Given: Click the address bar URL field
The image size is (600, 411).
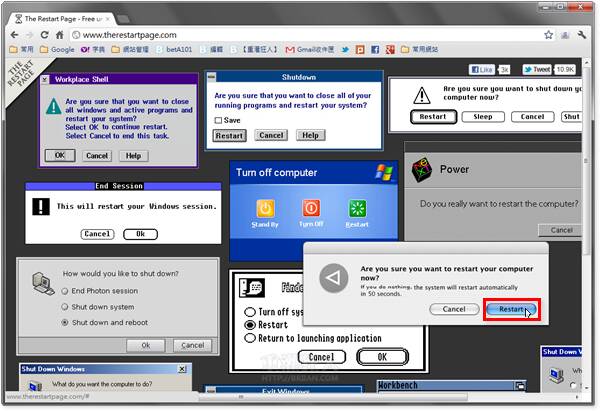Looking at the screenshot, I should (306, 35).
